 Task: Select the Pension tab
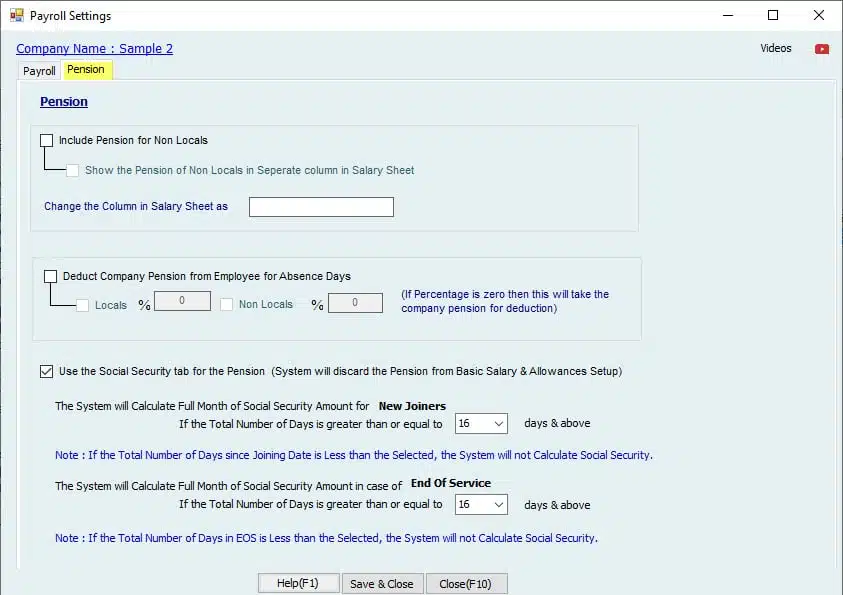(88, 70)
